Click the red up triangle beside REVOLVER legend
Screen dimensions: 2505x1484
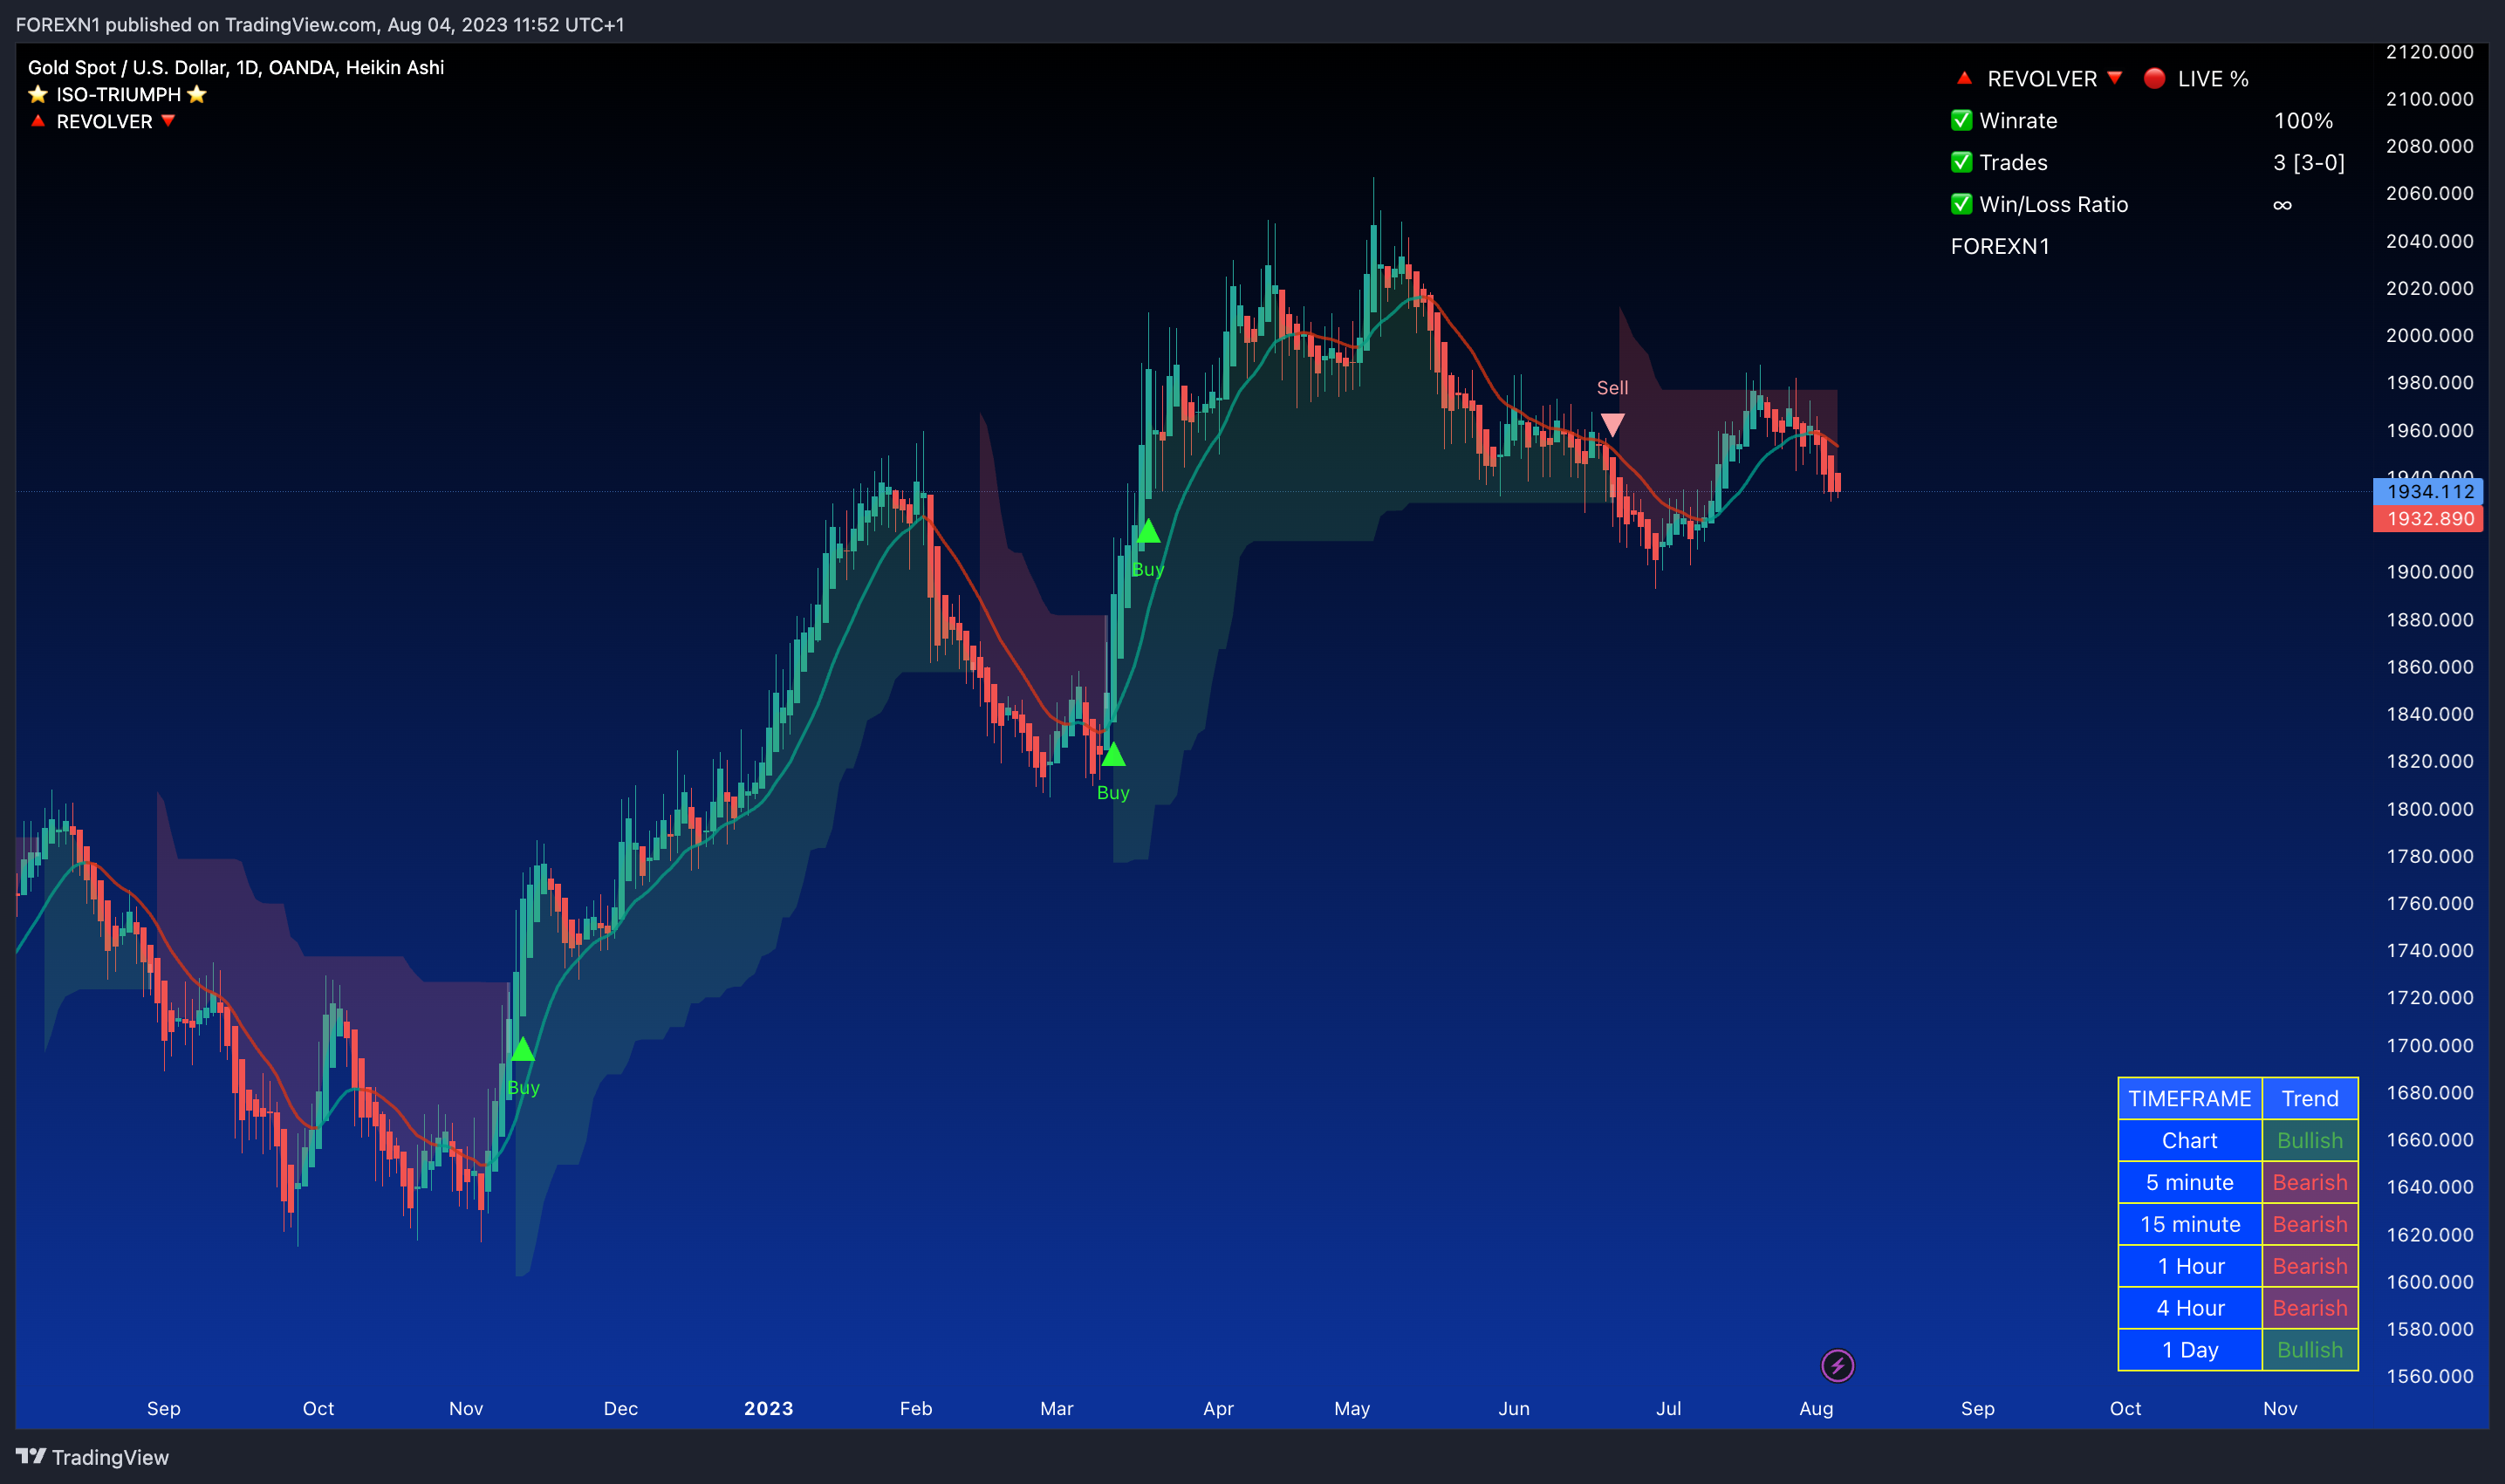38,121
